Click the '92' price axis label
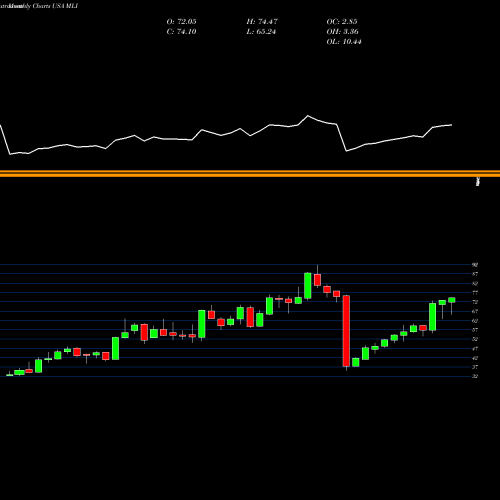The width and height of the screenshot is (500, 500). [475, 265]
